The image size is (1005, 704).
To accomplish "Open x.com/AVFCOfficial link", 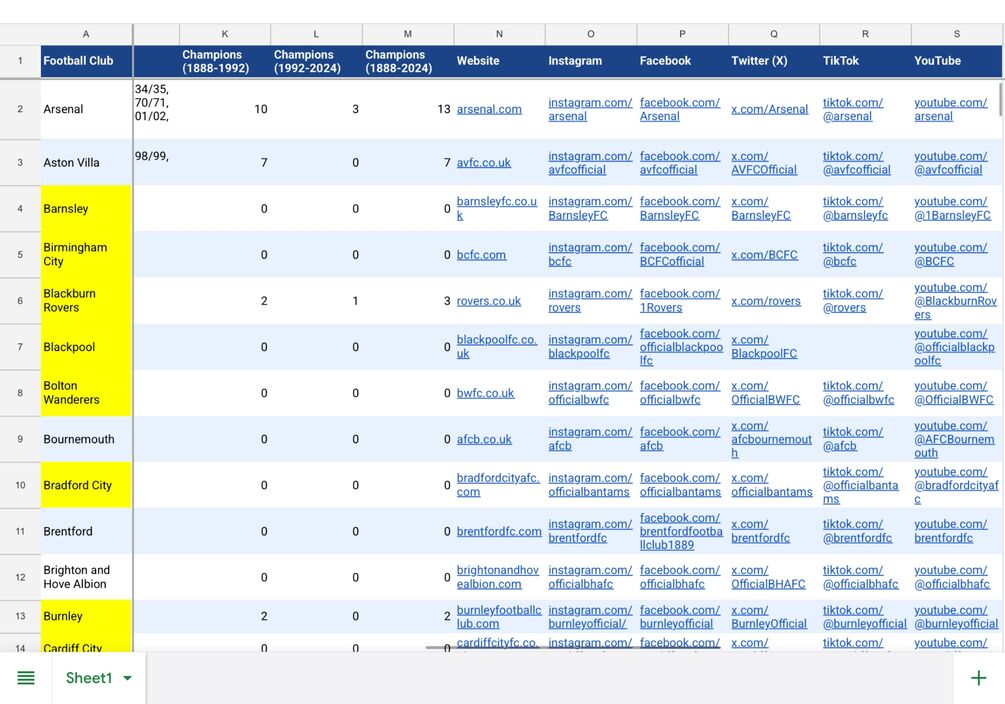I will (x=764, y=163).
